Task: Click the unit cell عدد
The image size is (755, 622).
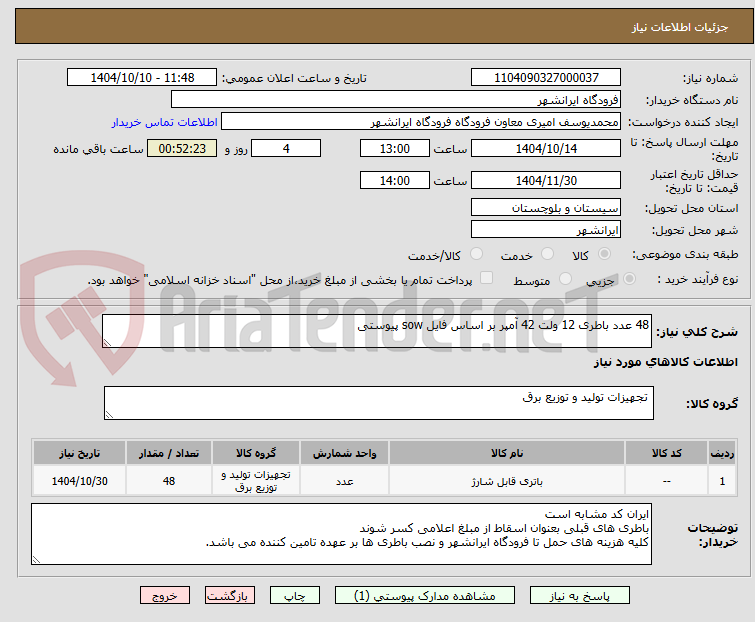Action: [344, 480]
